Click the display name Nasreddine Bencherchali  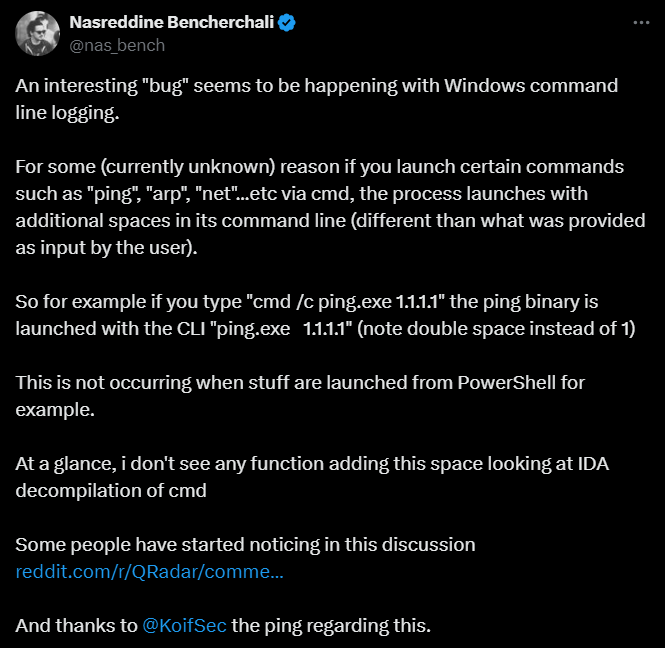pyautogui.click(x=172, y=22)
